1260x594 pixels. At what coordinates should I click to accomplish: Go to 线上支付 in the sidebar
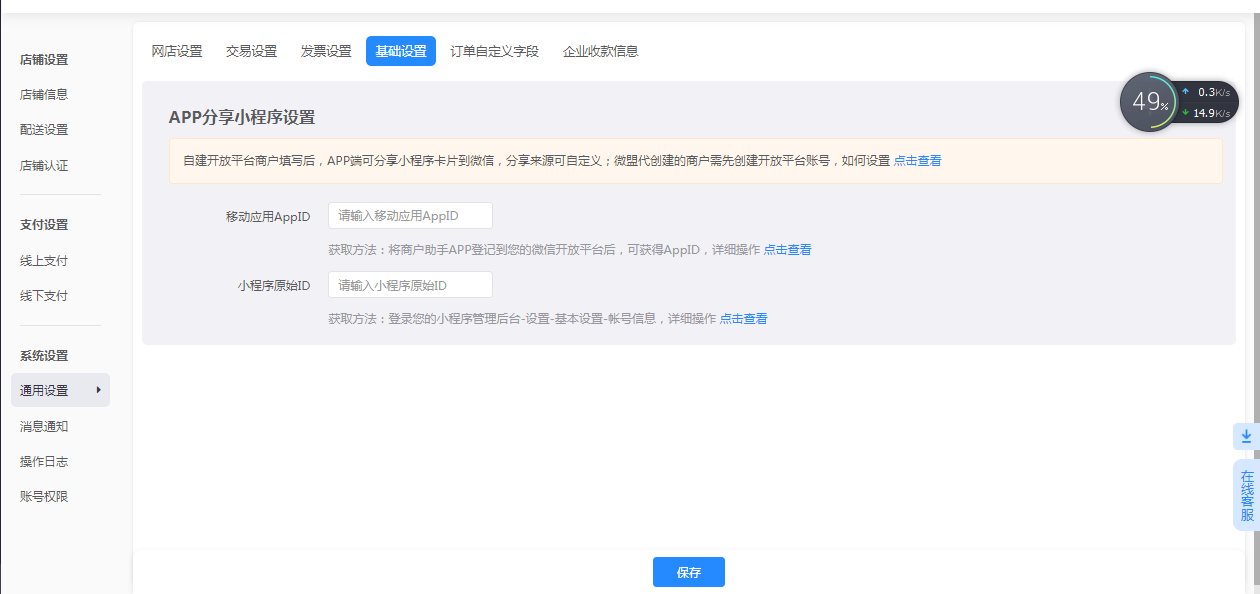[44, 261]
